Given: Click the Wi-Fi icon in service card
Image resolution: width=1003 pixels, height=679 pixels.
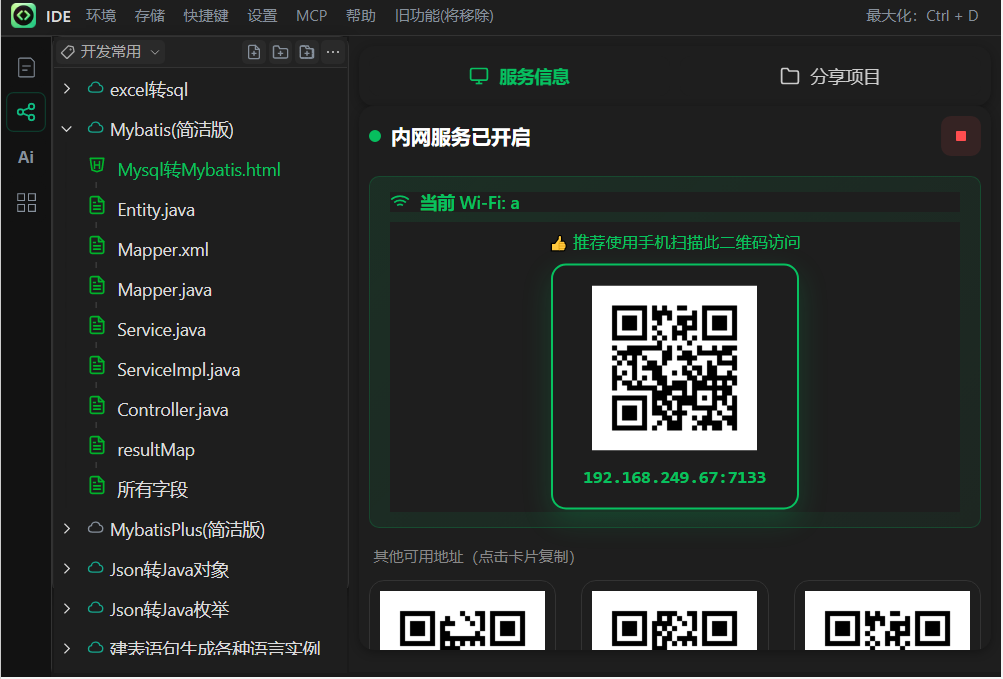Looking at the screenshot, I should (400, 202).
